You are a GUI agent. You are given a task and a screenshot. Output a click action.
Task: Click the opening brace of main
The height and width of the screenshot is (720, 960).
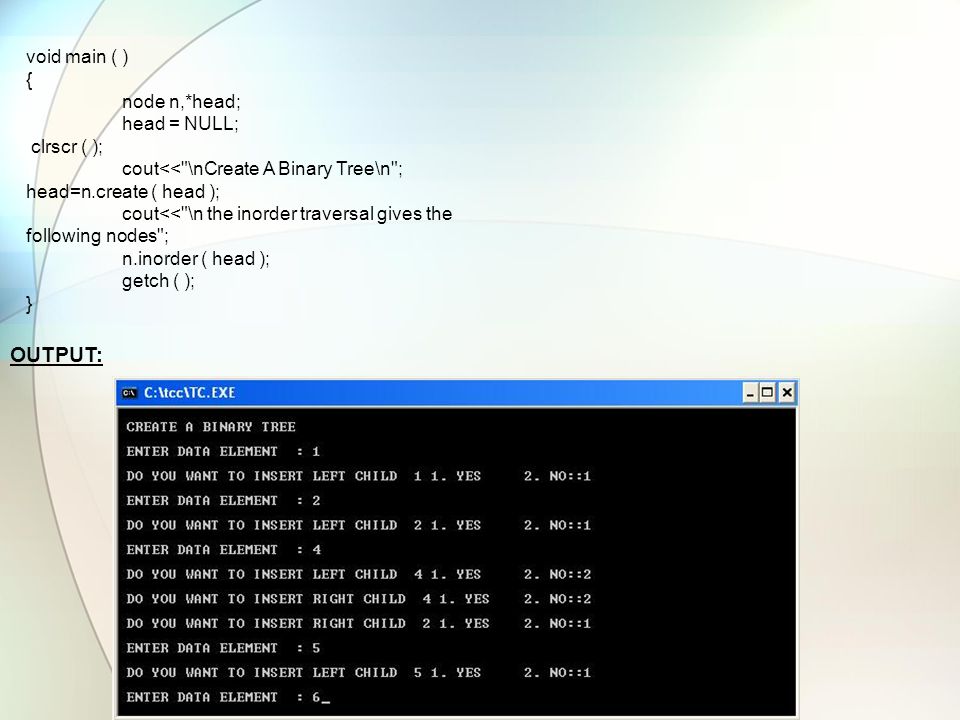click(x=29, y=80)
